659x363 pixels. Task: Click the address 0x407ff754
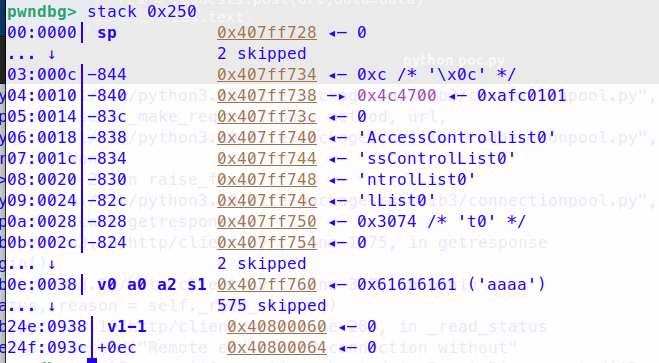pos(266,243)
